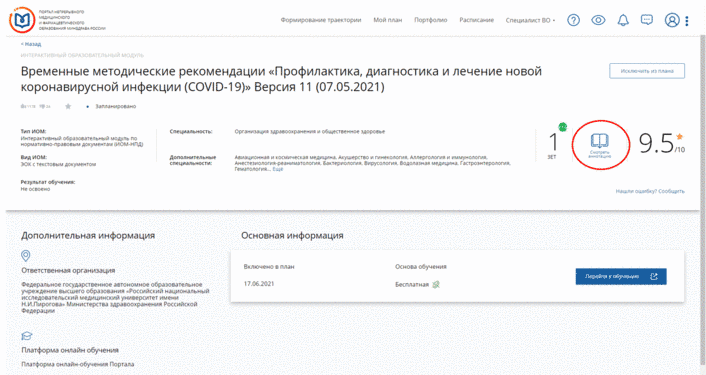Report an error via Нашли ошибку? Сообщить
The height and width of the screenshot is (375, 706).
pos(650,191)
